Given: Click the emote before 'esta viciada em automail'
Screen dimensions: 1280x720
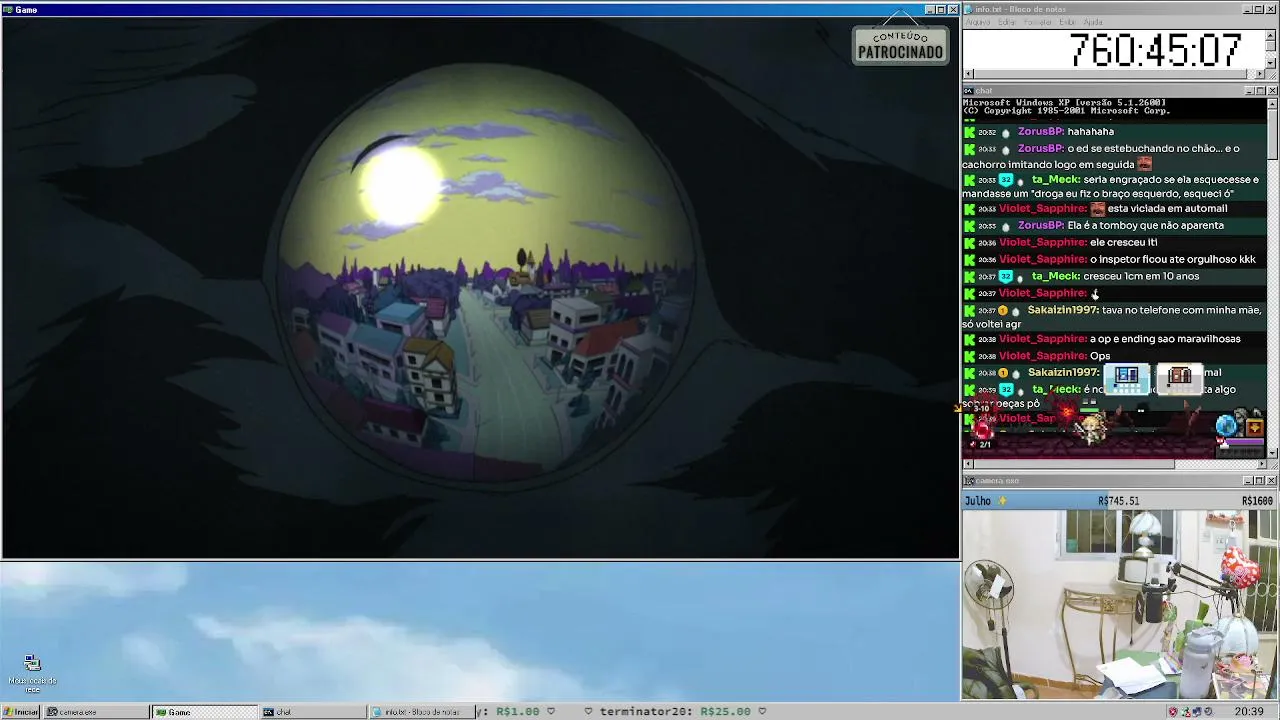Looking at the screenshot, I should pyautogui.click(x=1098, y=209).
